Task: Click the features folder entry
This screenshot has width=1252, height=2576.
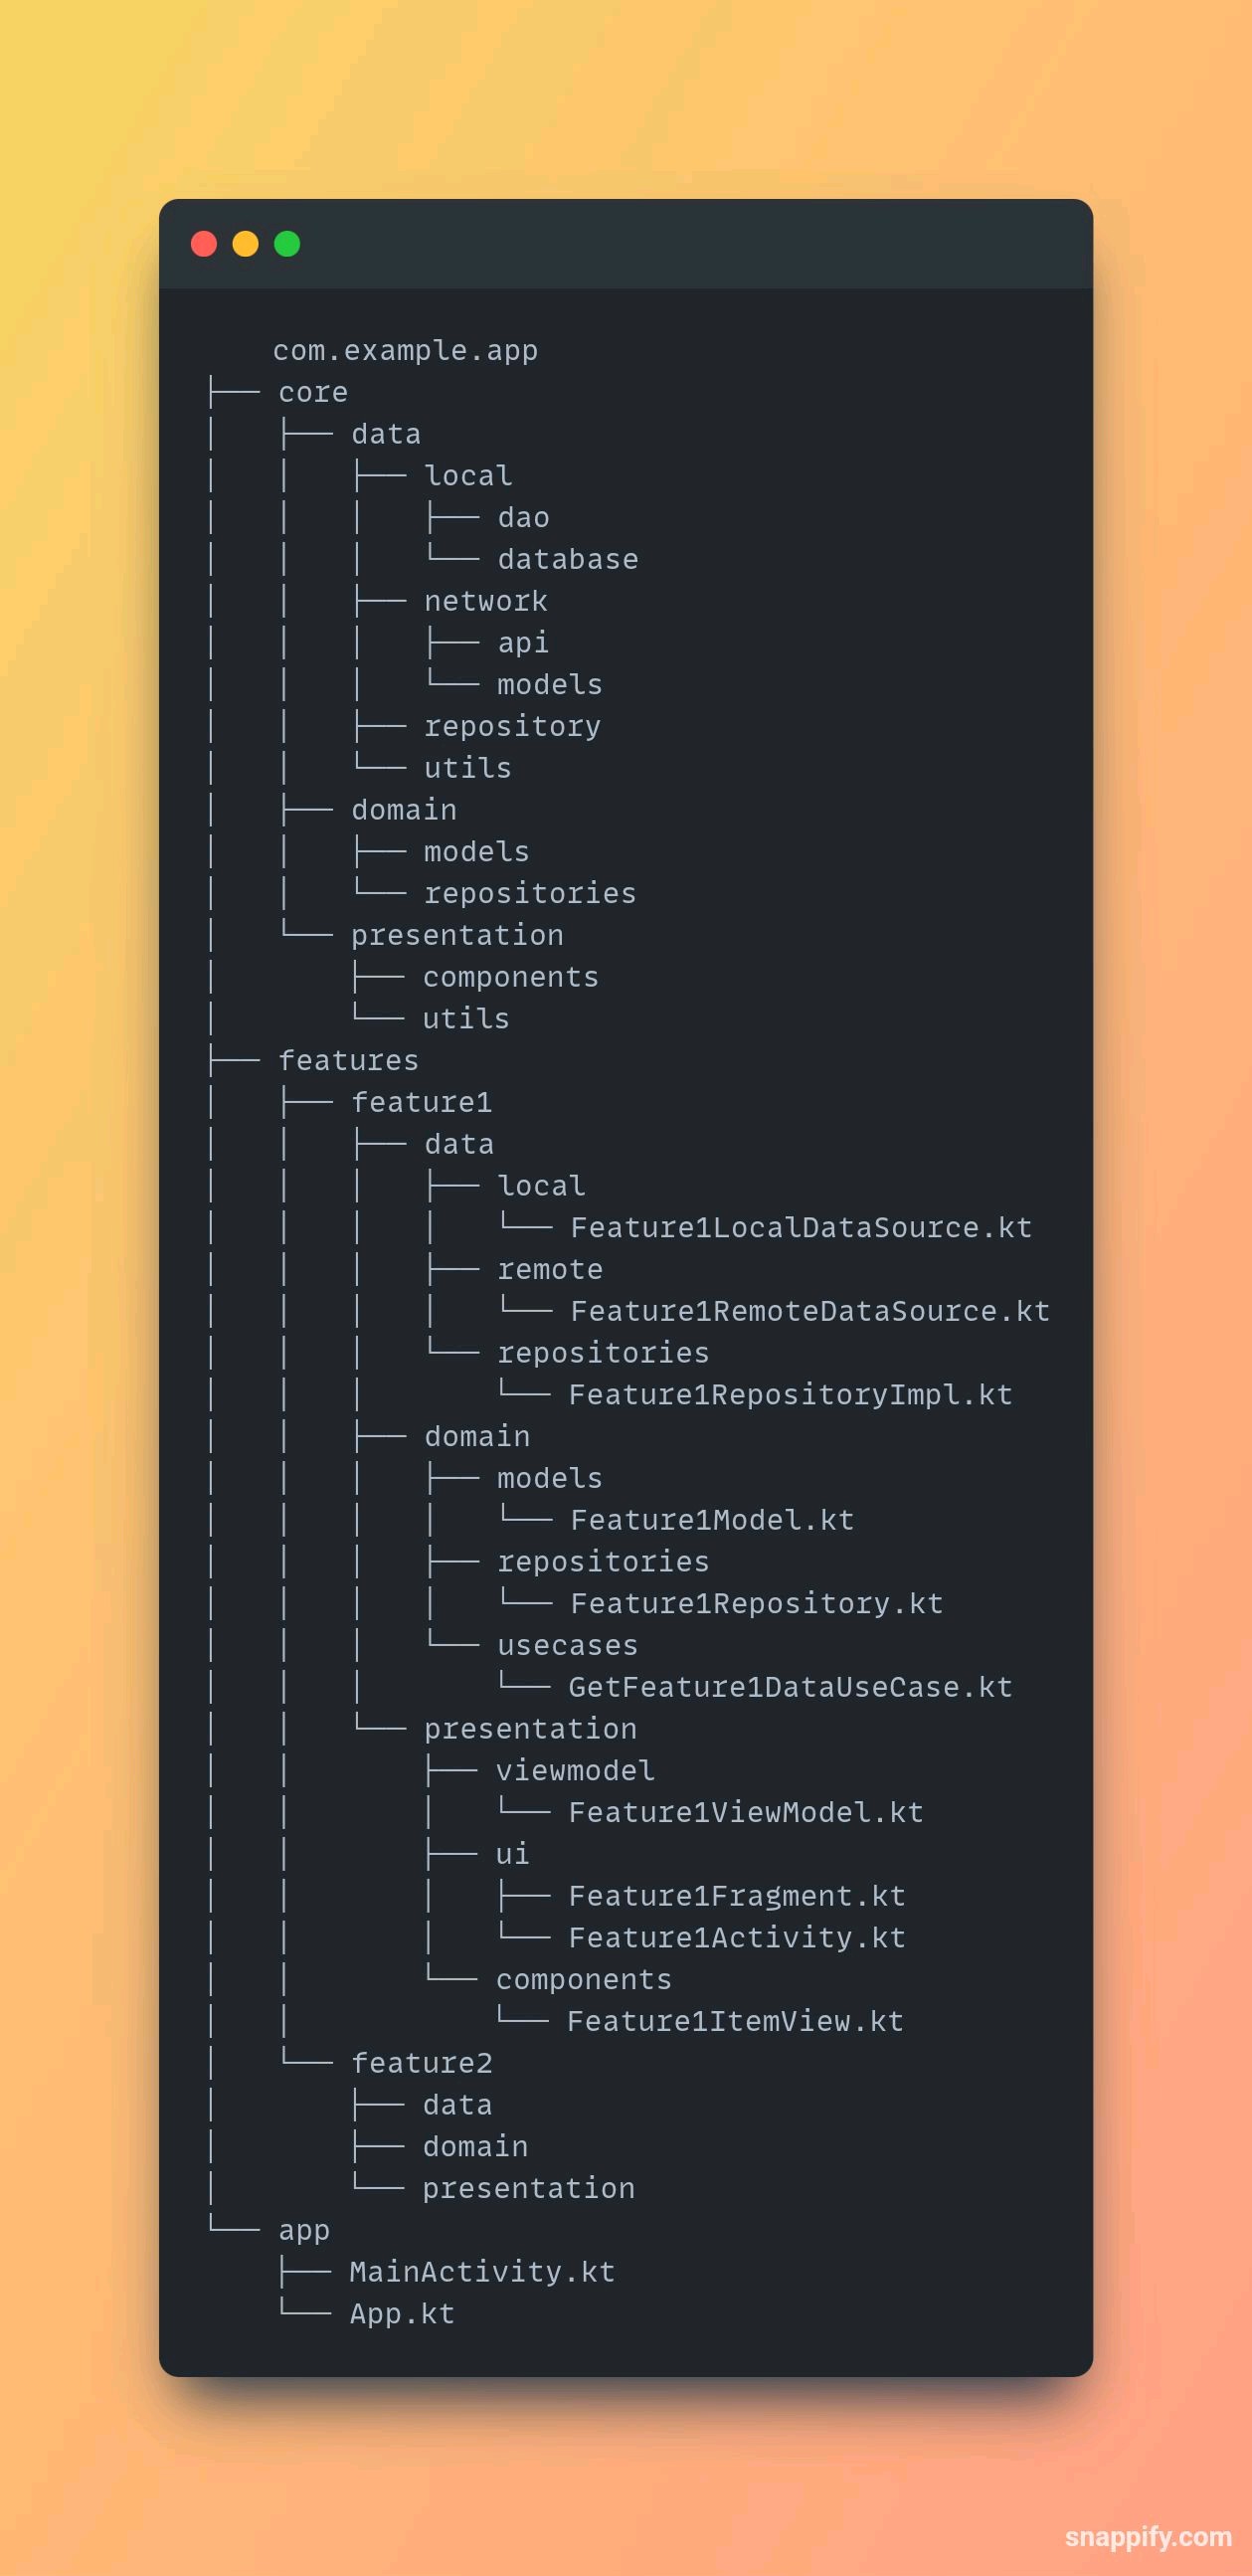Action: [348, 1060]
